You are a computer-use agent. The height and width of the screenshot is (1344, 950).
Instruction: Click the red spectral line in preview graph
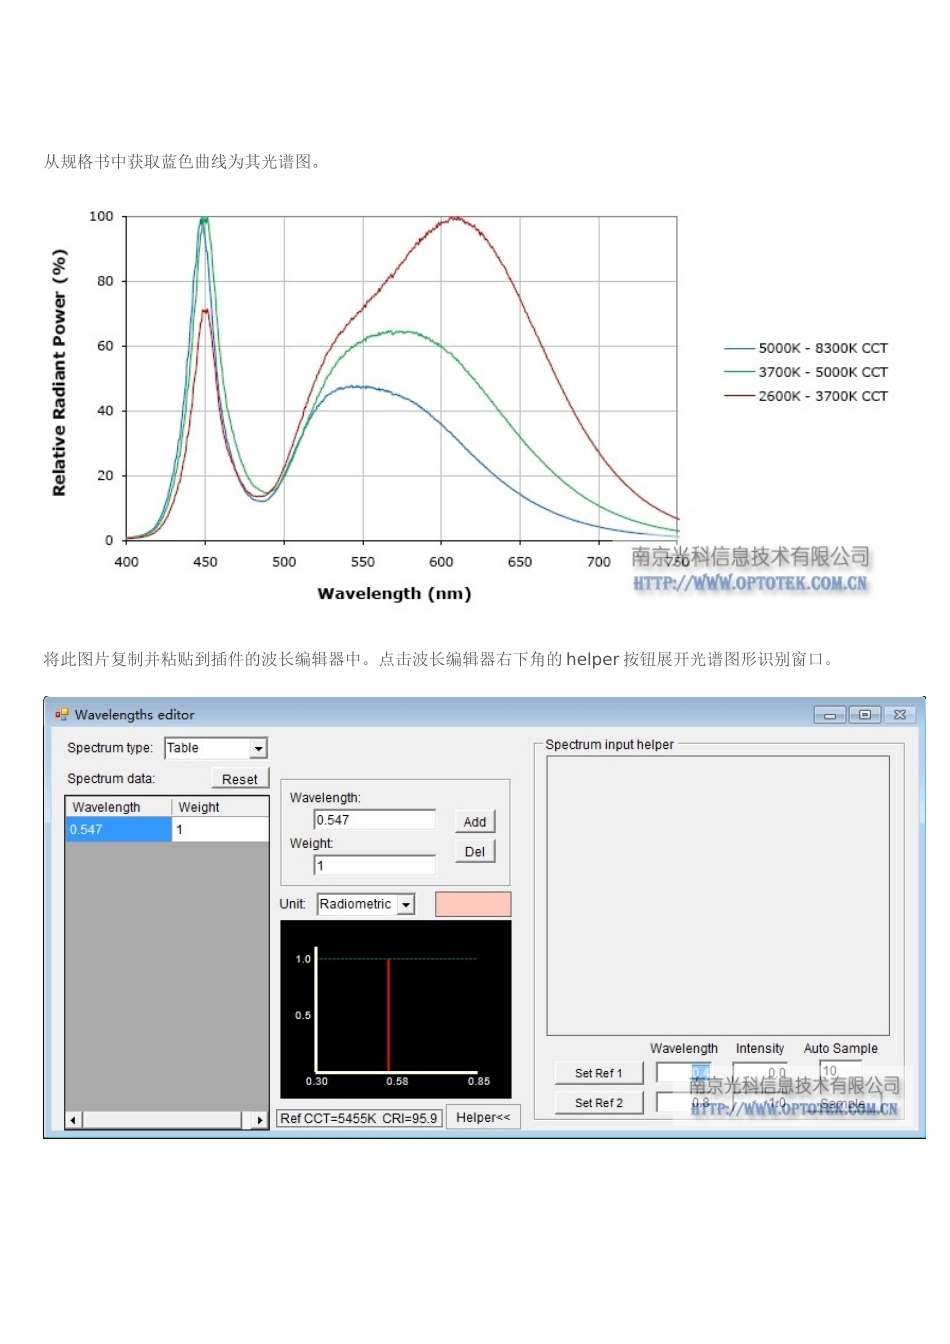[x=388, y=1015]
